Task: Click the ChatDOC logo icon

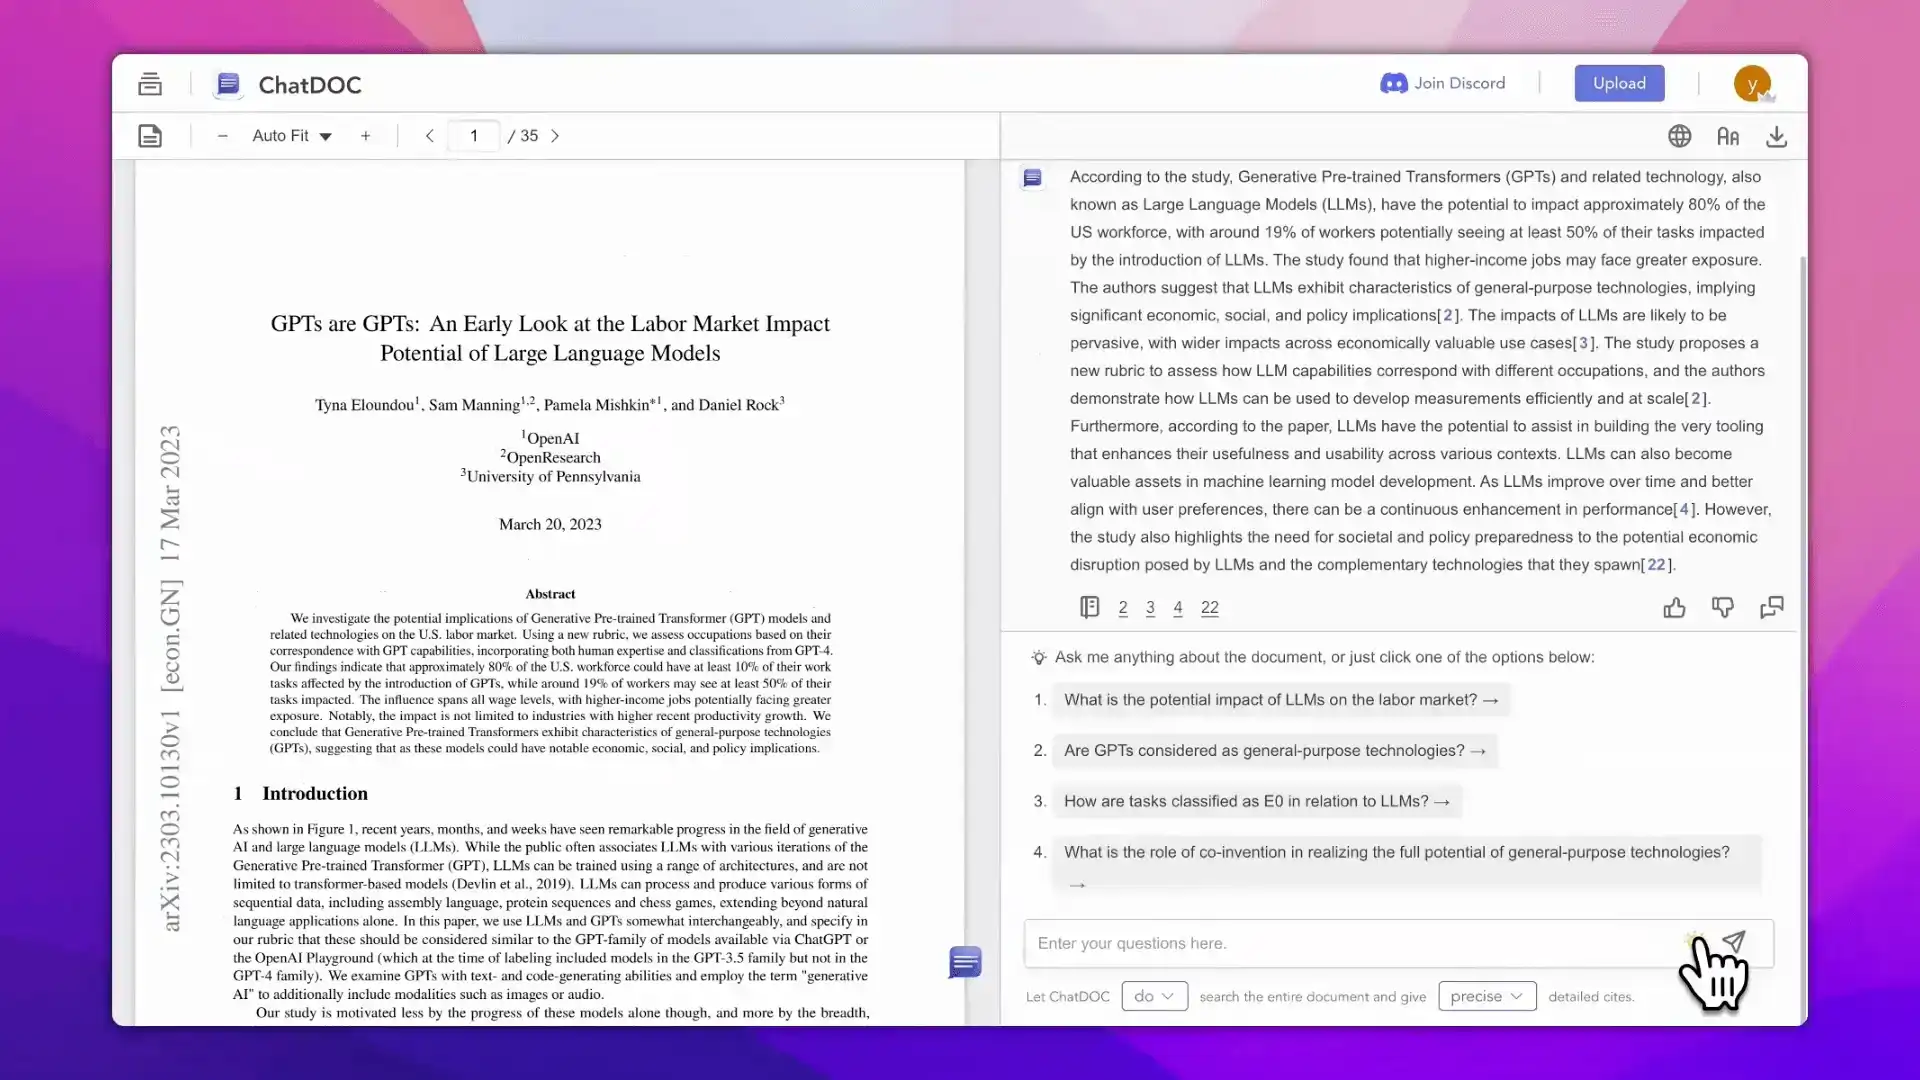Action: tap(228, 84)
